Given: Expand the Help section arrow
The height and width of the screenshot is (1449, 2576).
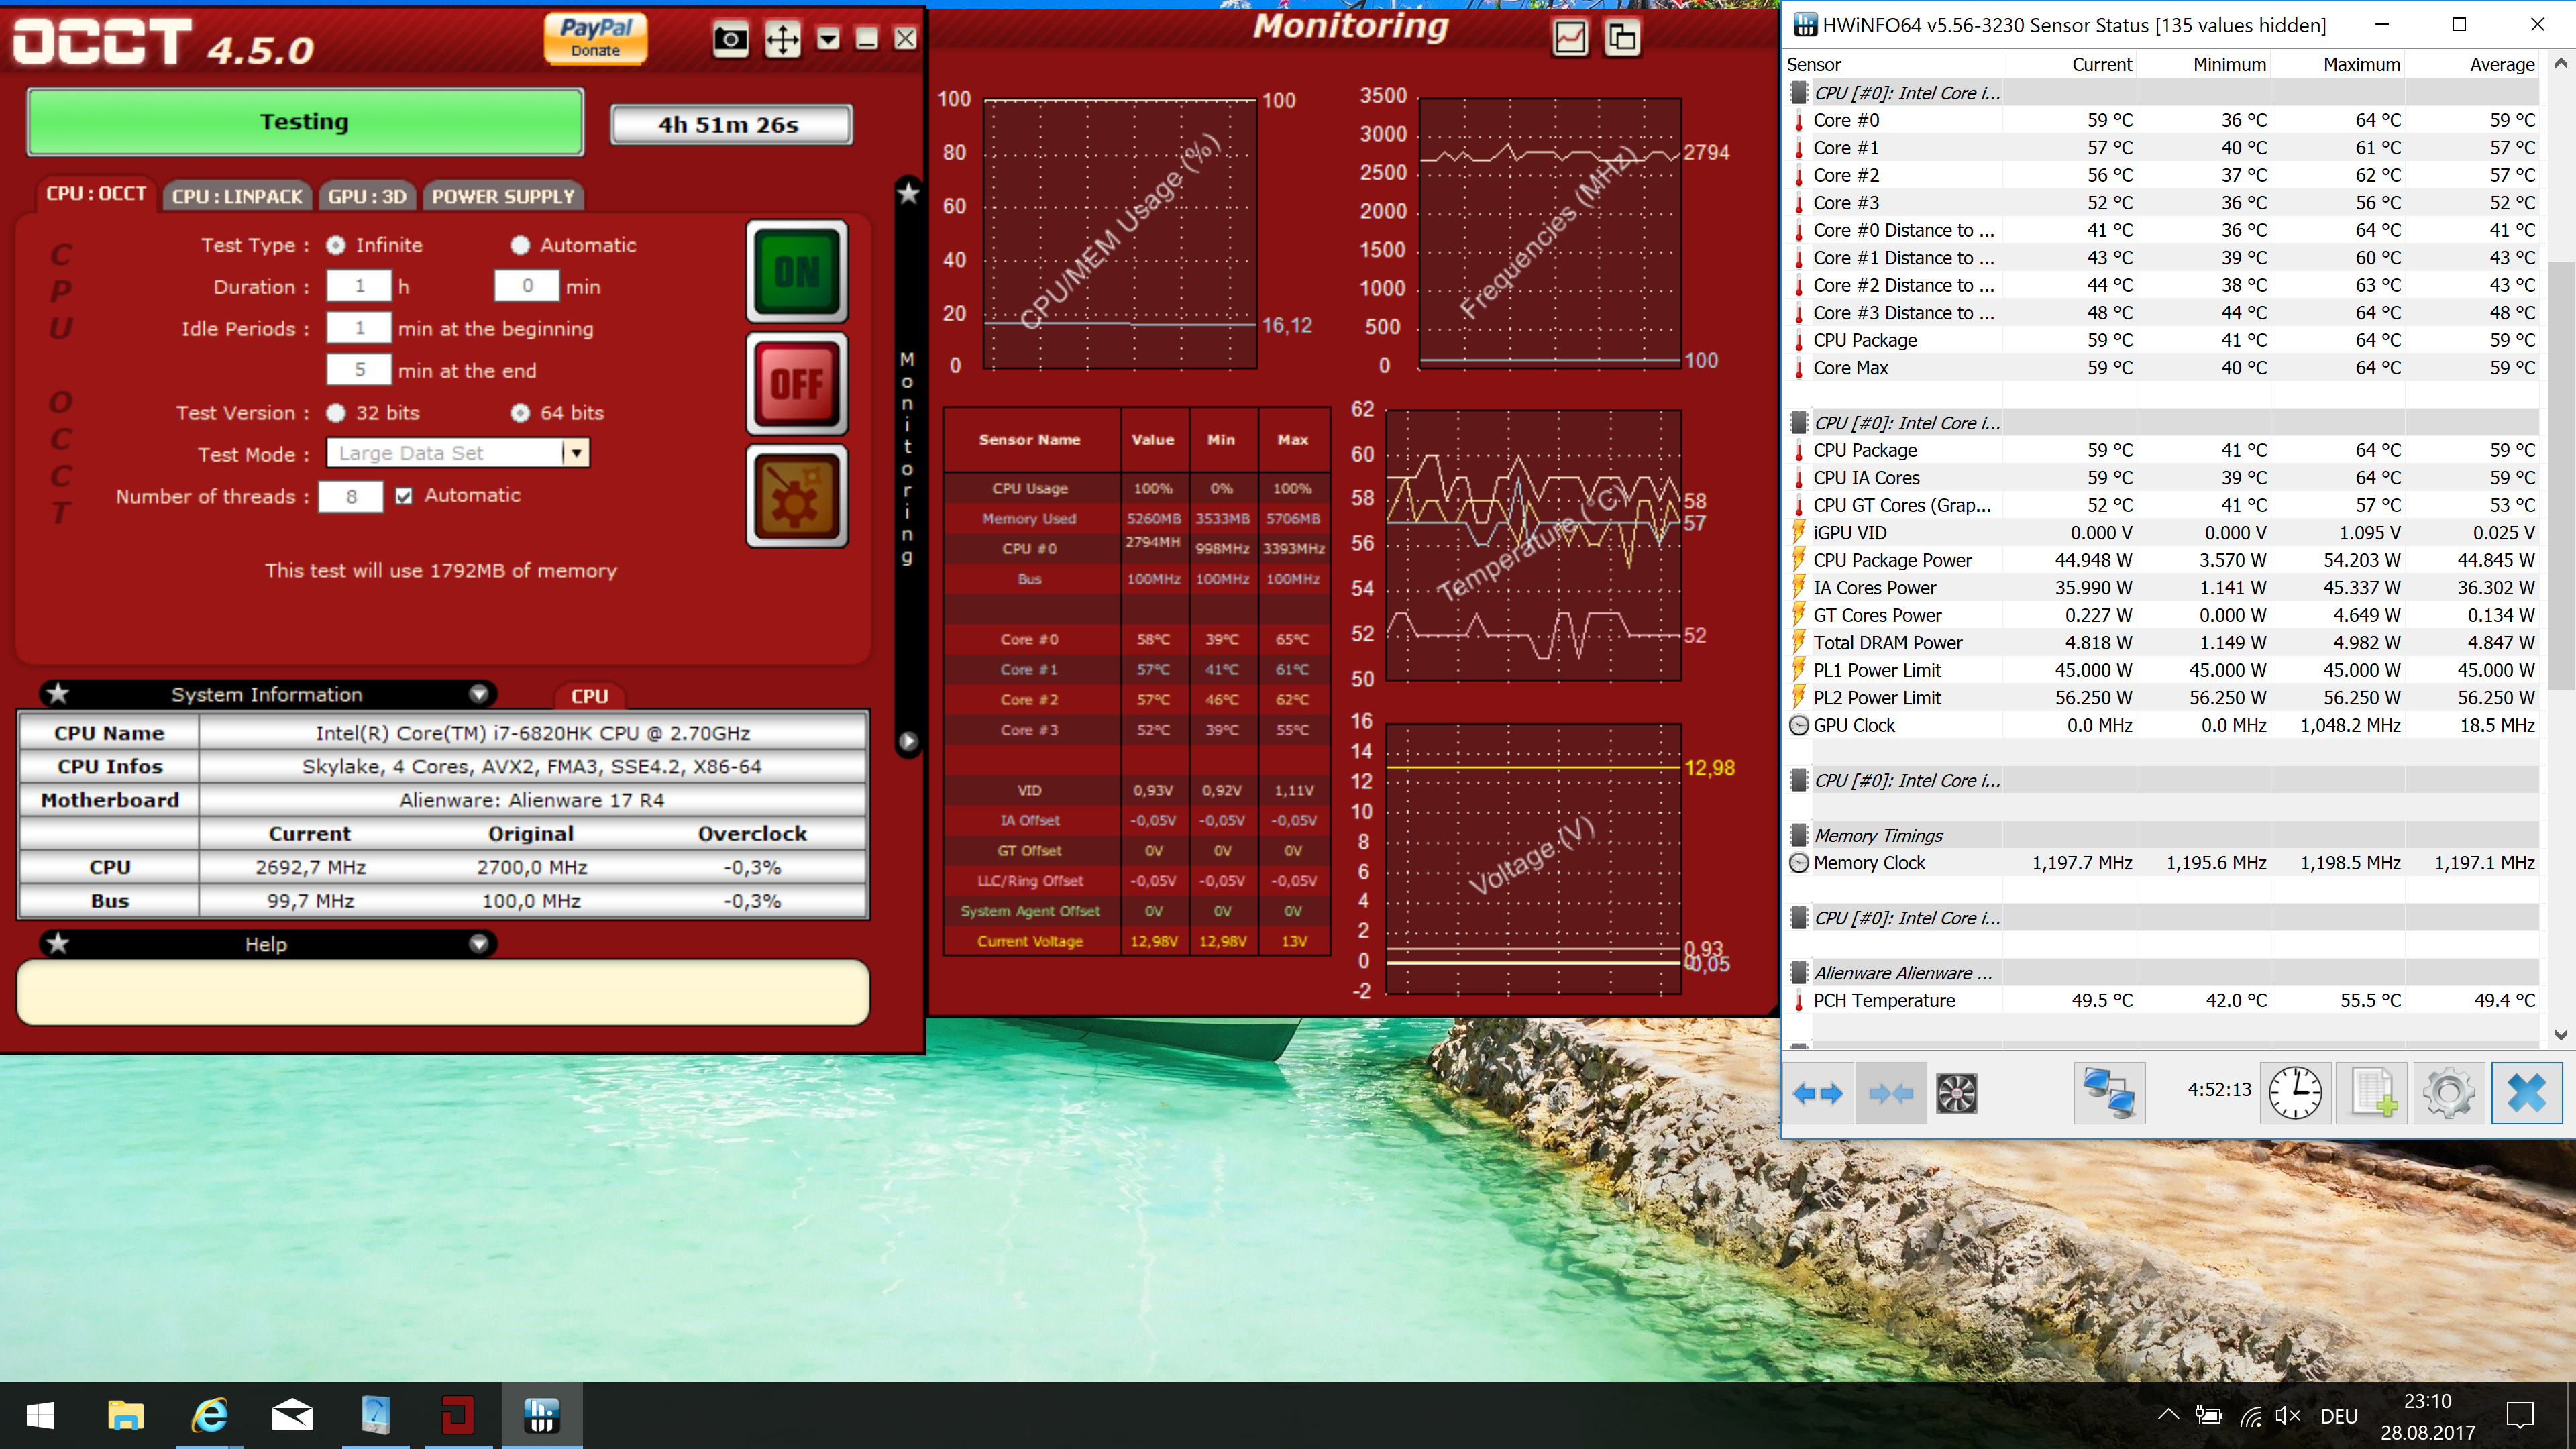Looking at the screenshot, I should pyautogui.click(x=479, y=944).
